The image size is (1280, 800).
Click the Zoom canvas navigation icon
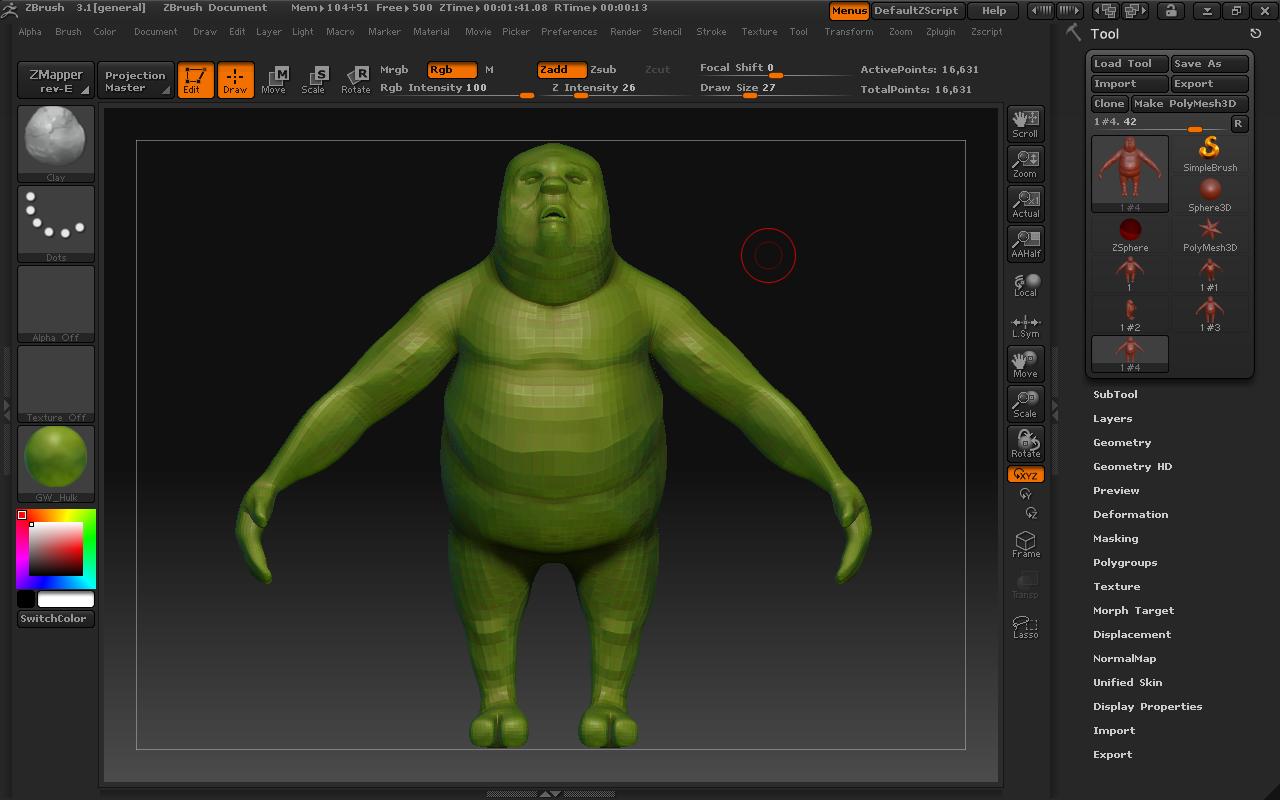pyautogui.click(x=1025, y=163)
